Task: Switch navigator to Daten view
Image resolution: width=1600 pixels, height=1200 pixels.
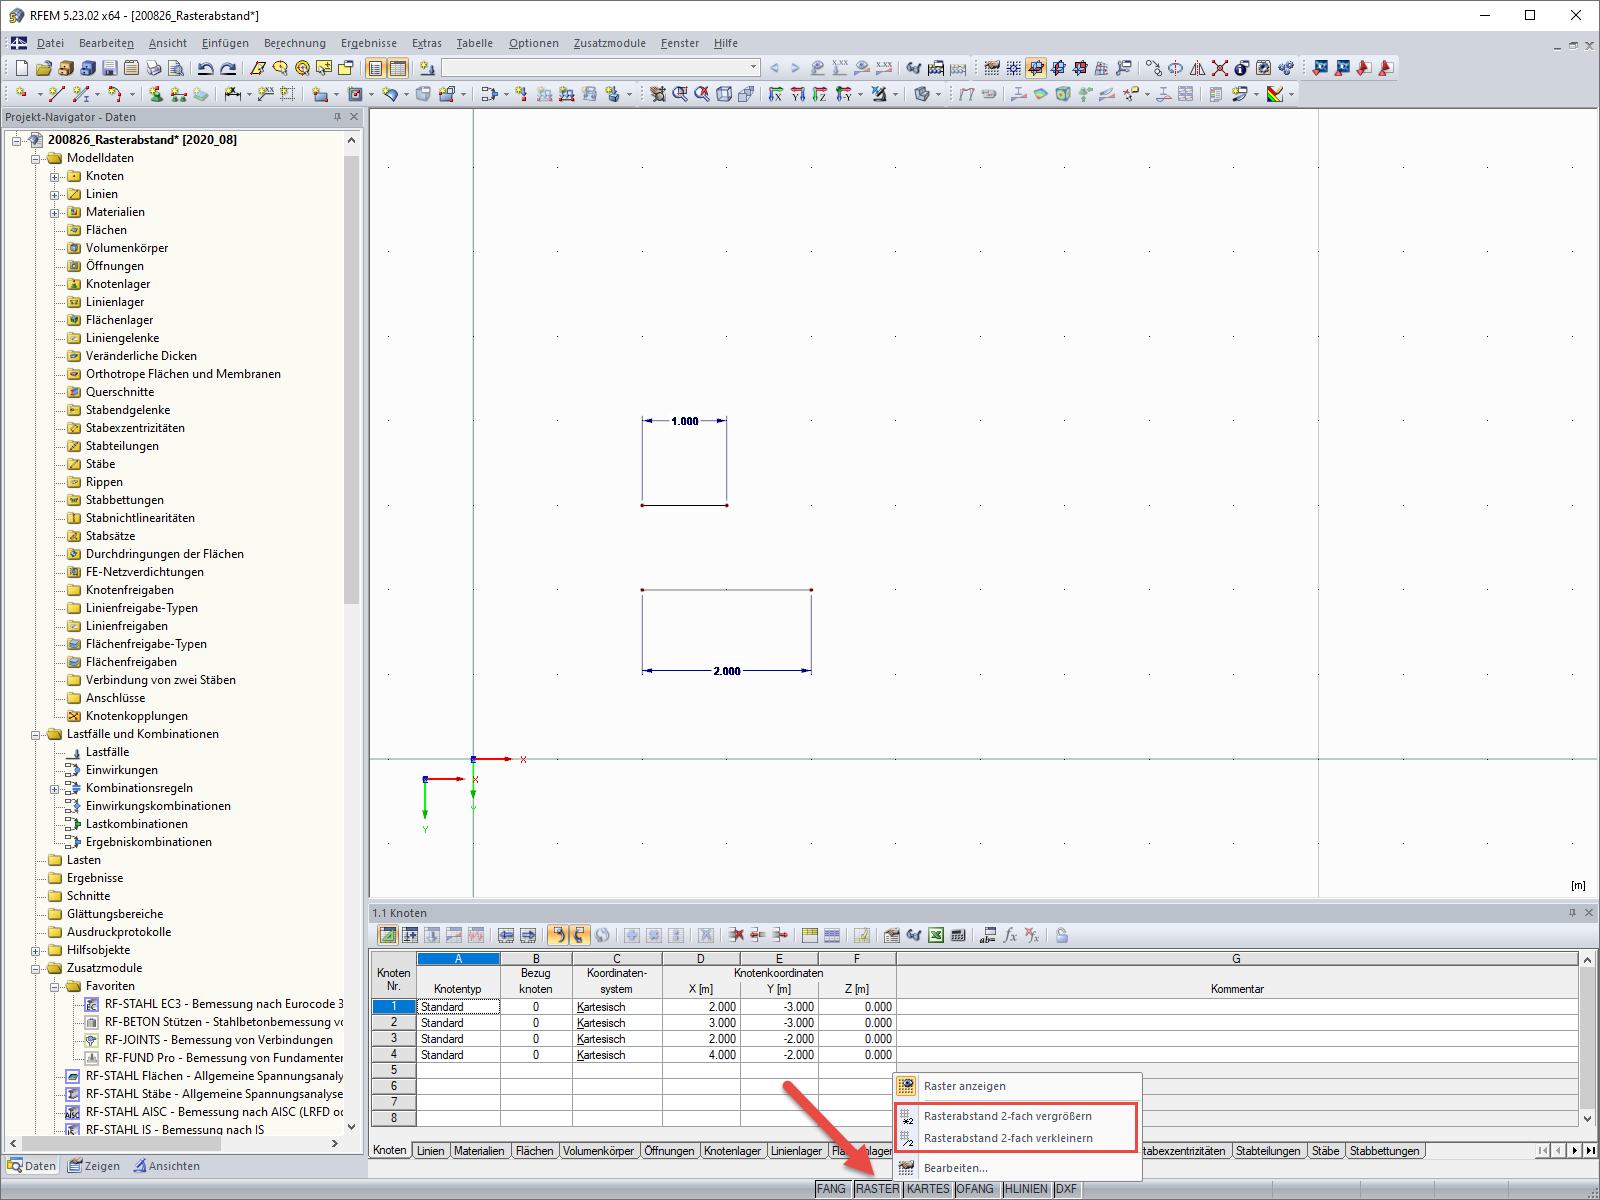Action: click(x=32, y=1166)
